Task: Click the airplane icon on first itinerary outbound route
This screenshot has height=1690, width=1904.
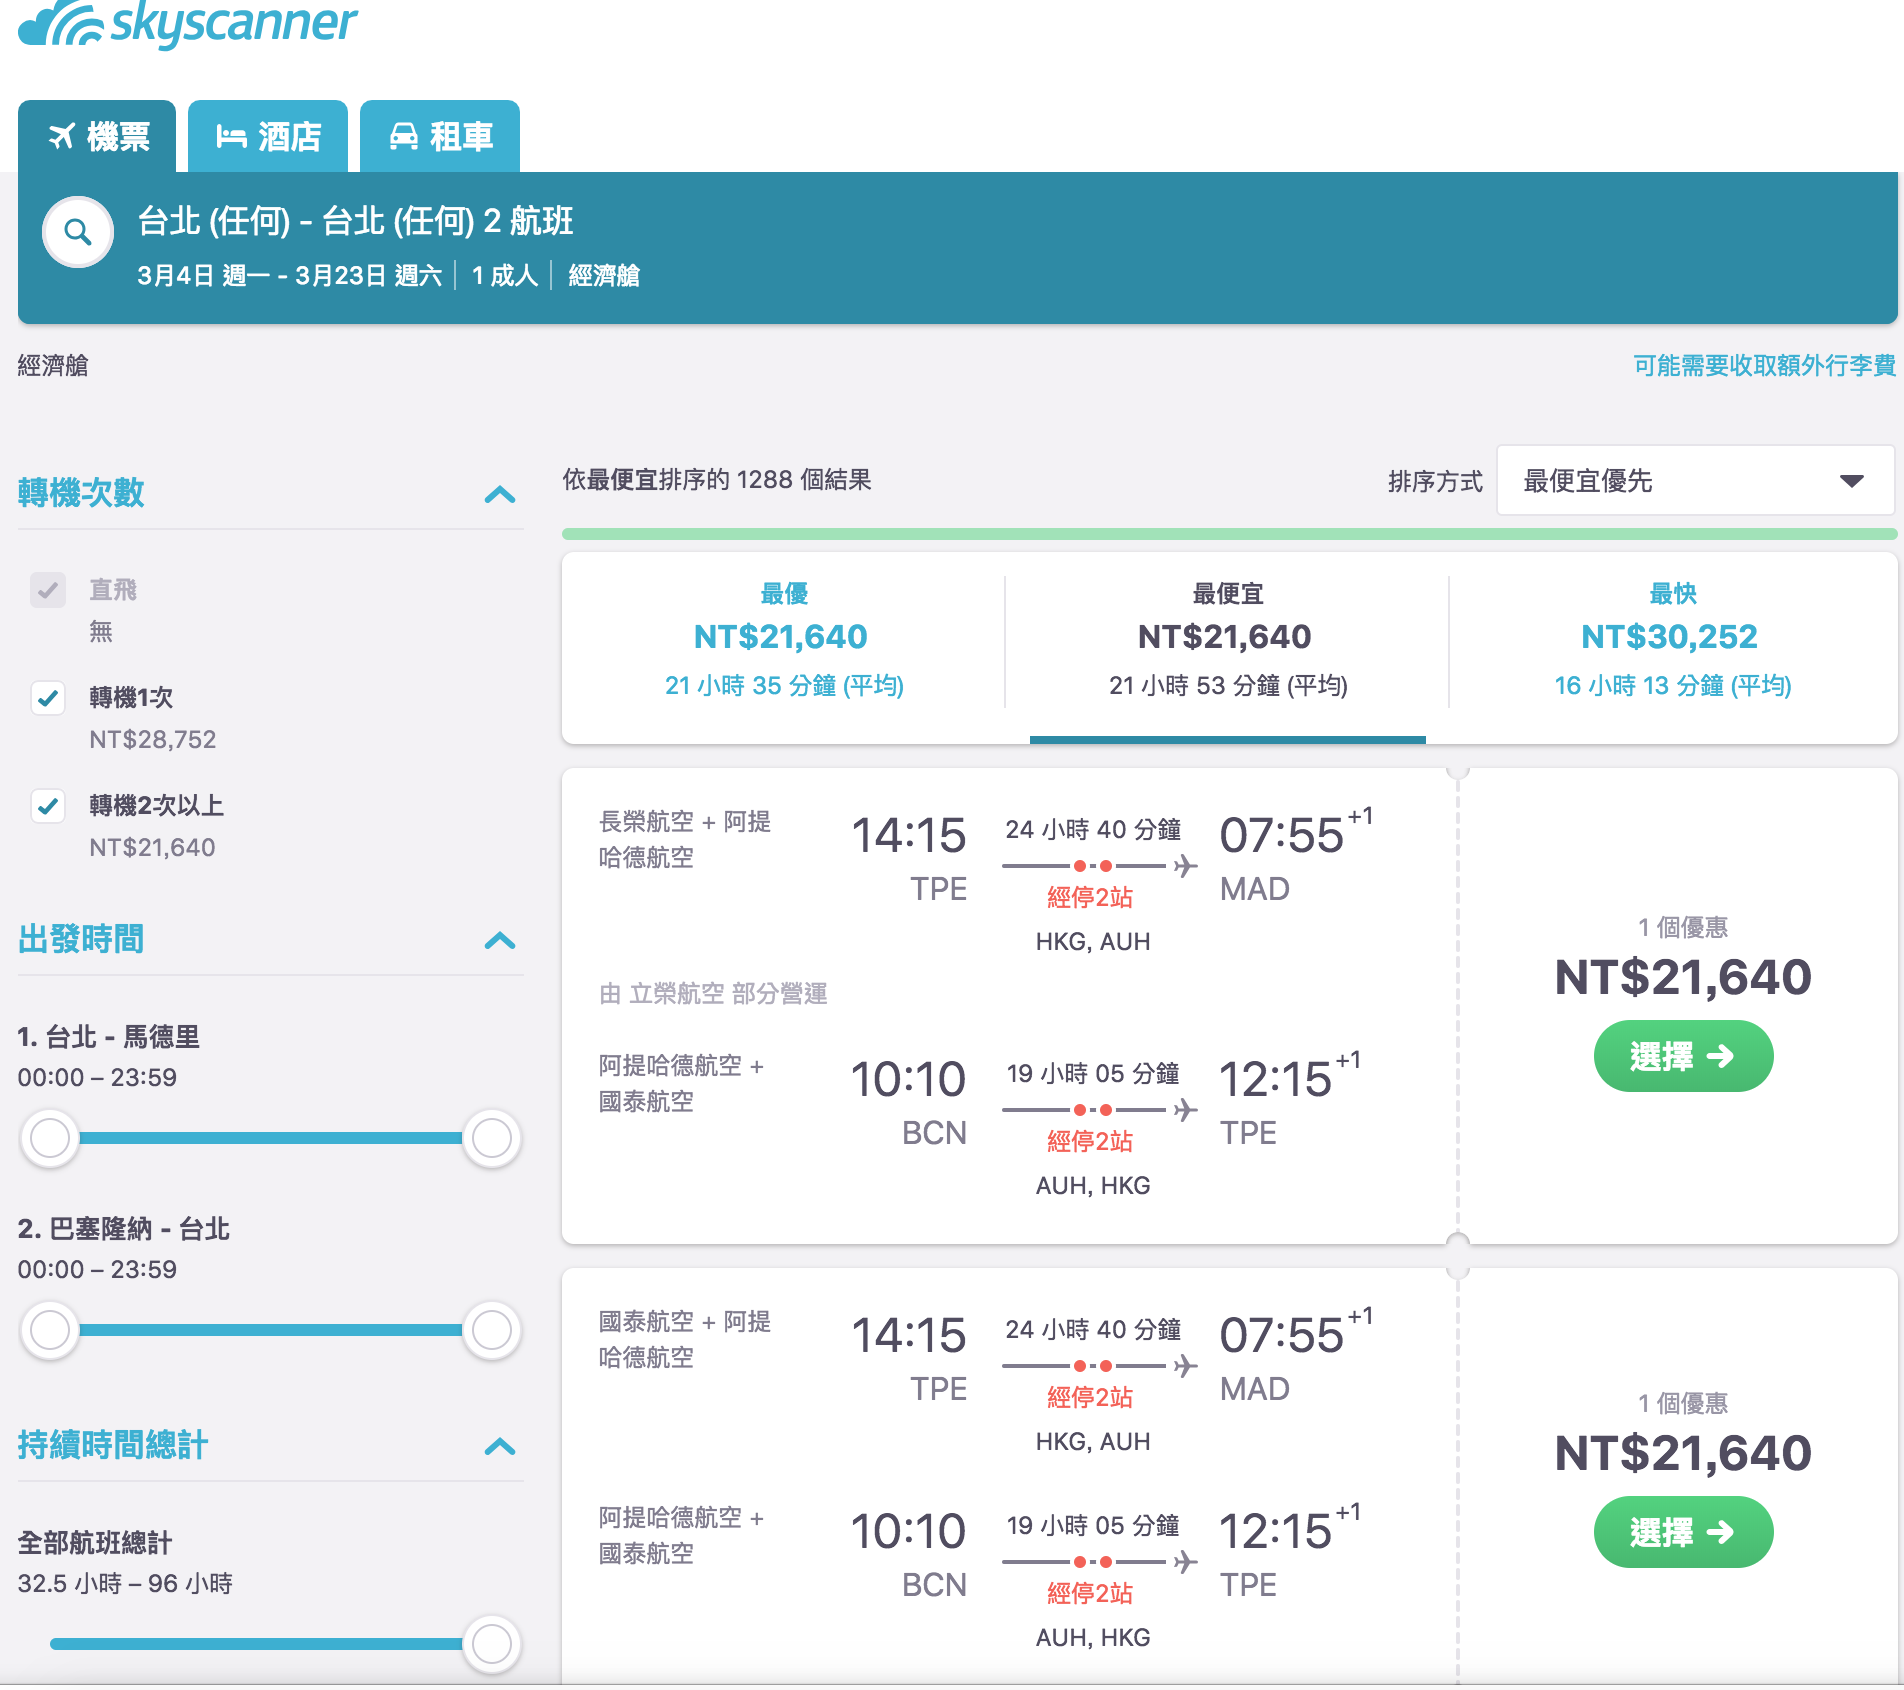Action: coord(1185,866)
